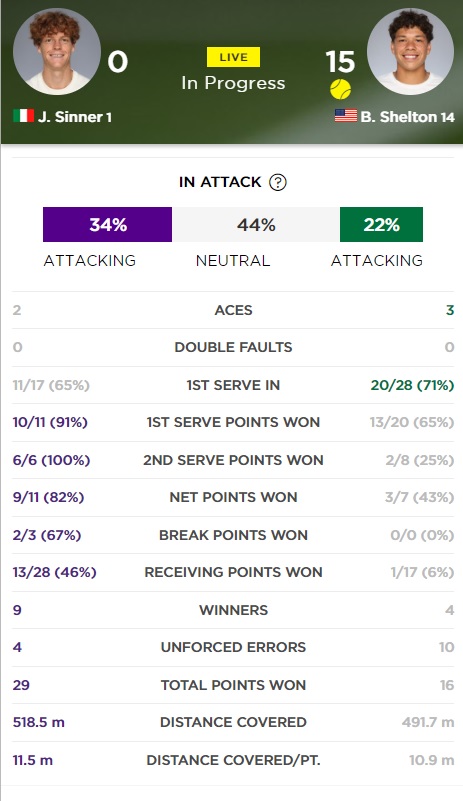Click the 1ST SERVE IN label
Screen dimensions: 463x801
point(234,385)
